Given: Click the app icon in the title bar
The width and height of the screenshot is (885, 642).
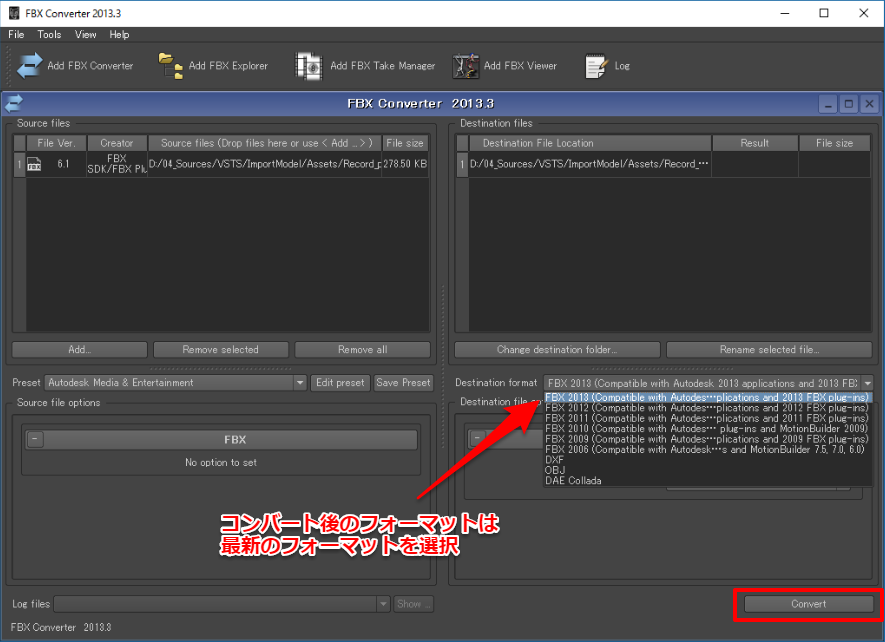Looking at the screenshot, I should pos(14,13).
